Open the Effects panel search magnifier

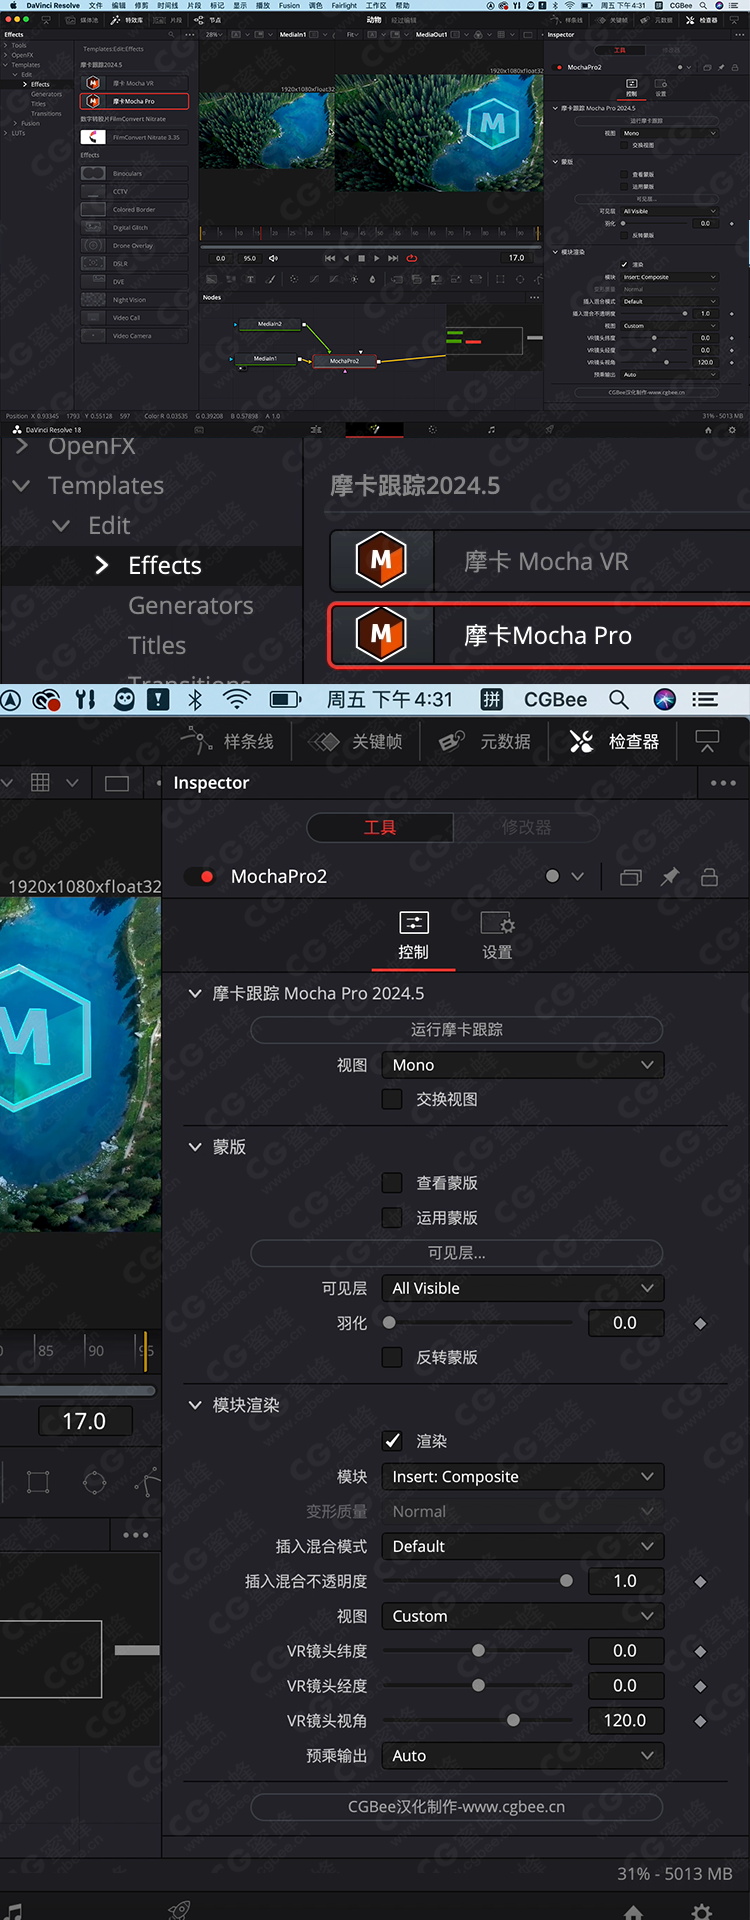point(171,34)
